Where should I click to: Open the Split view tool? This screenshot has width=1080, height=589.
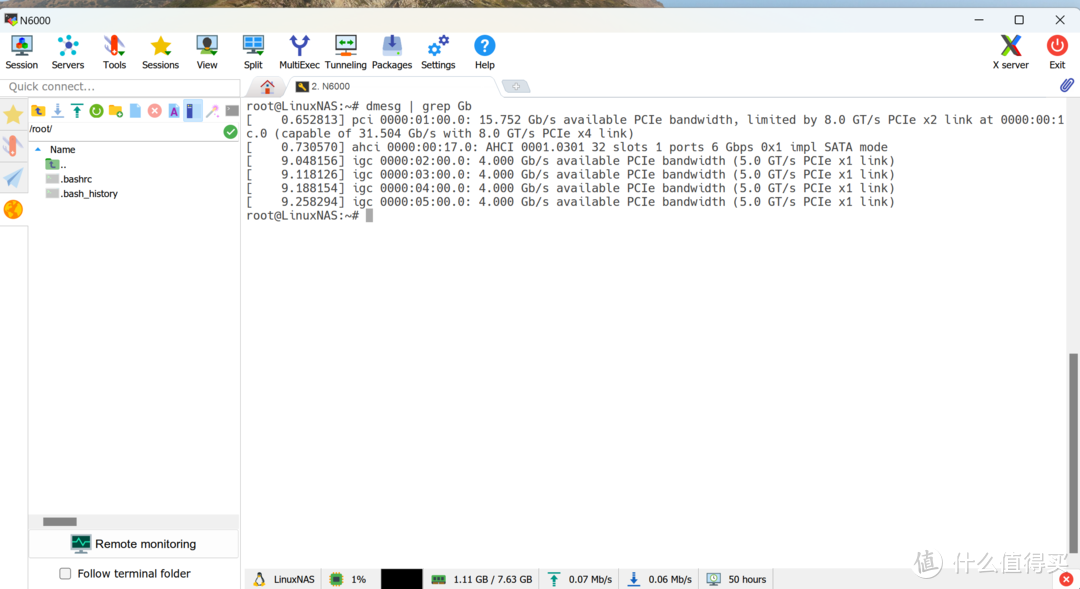pos(253,51)
